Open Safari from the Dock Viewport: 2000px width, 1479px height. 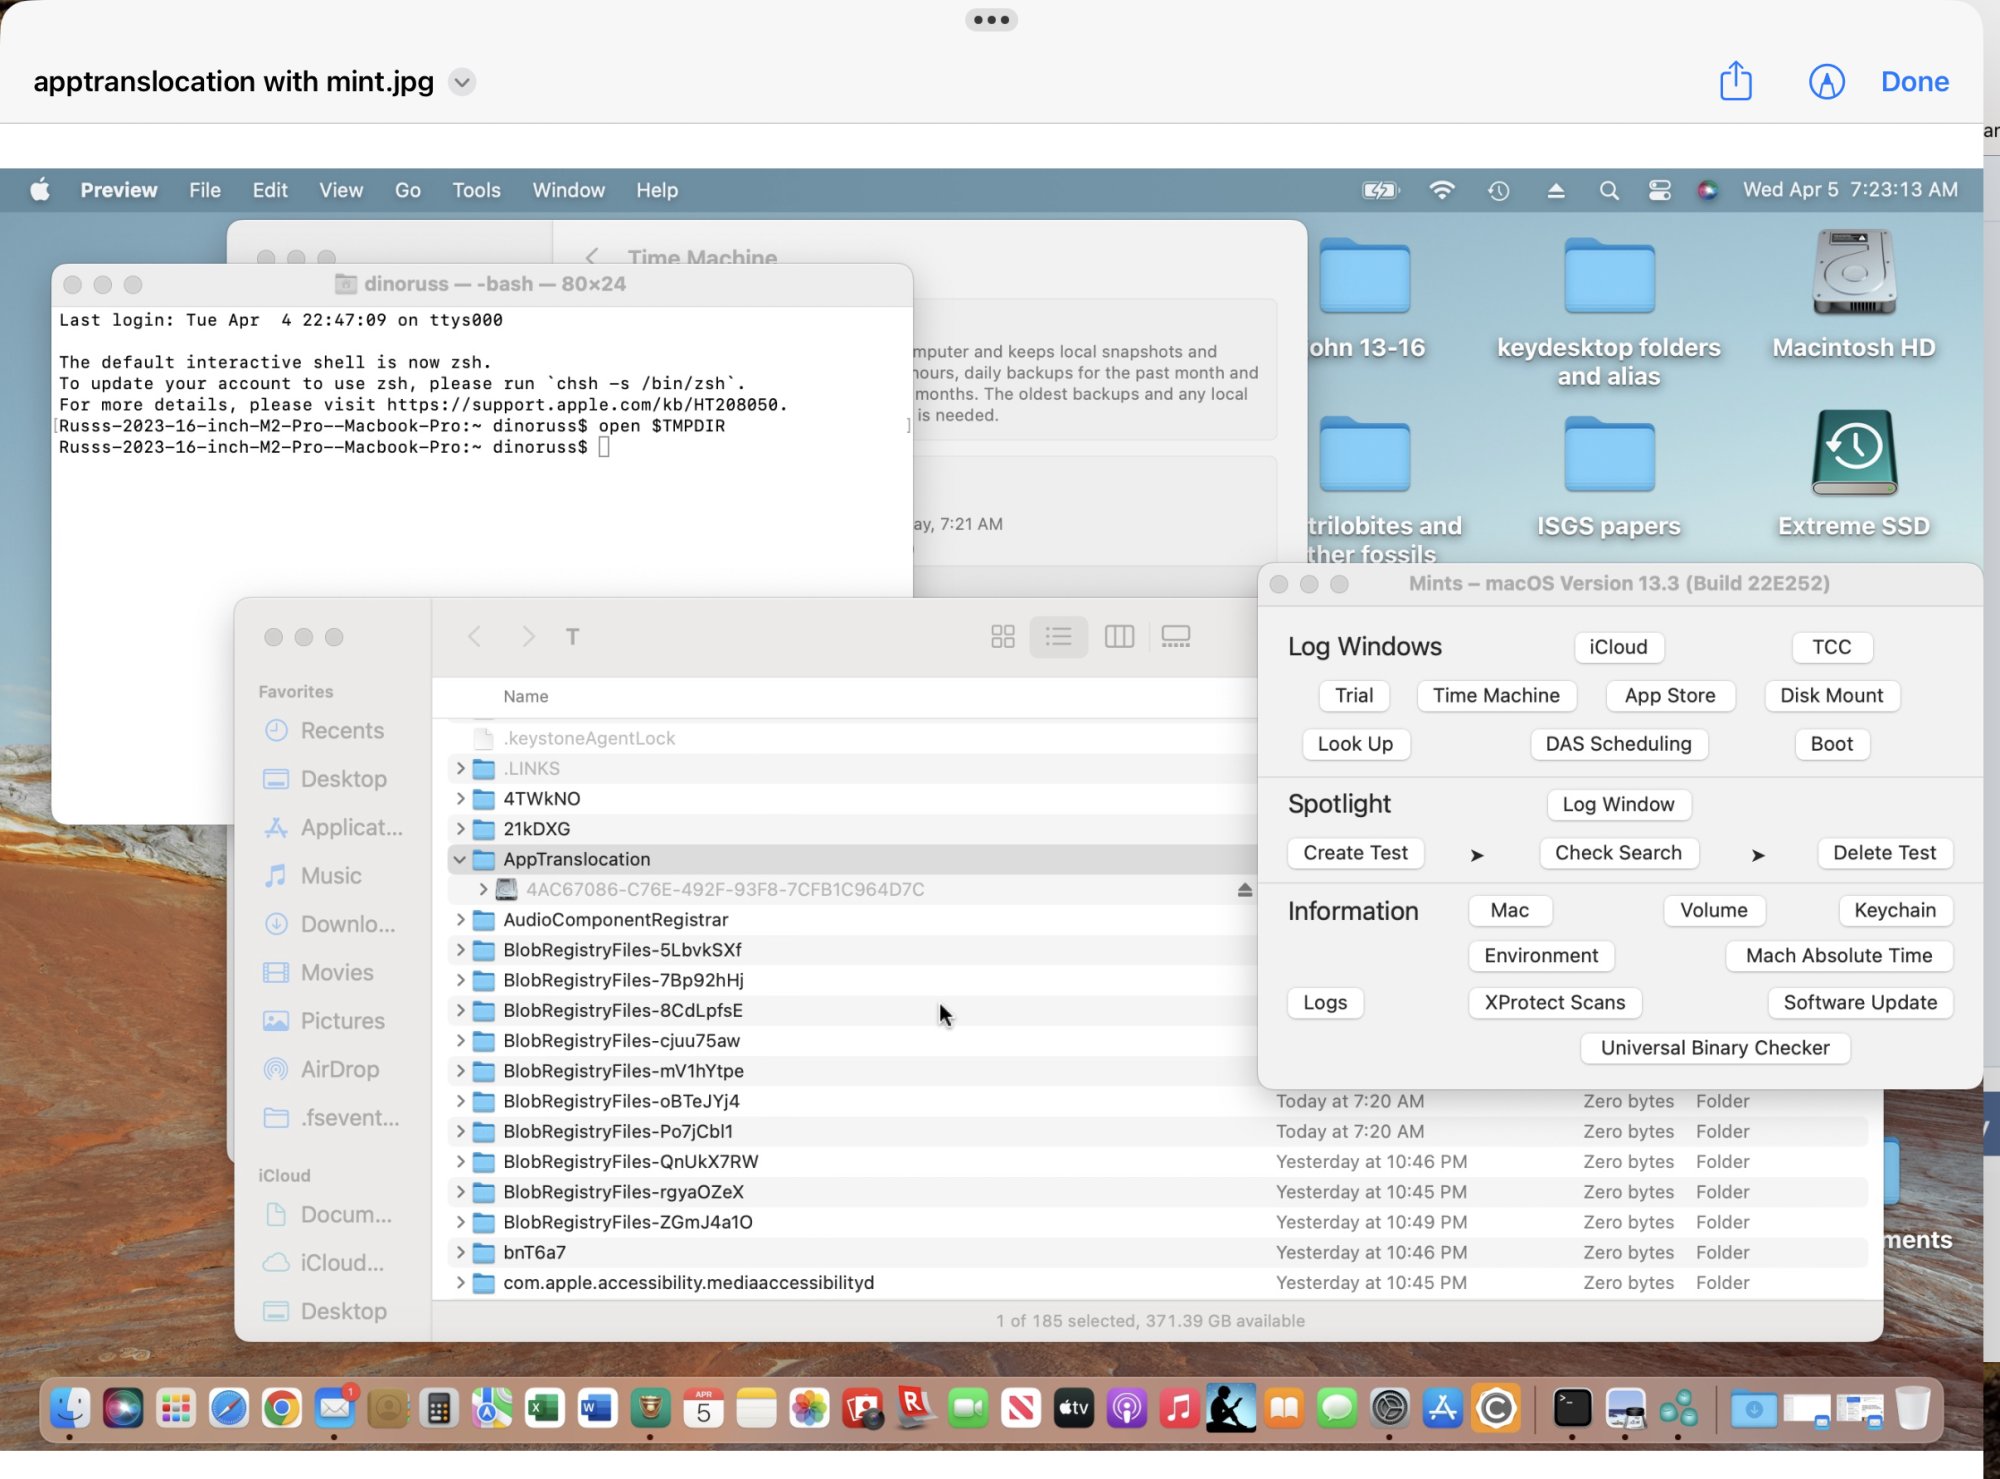click(228, 1408)
